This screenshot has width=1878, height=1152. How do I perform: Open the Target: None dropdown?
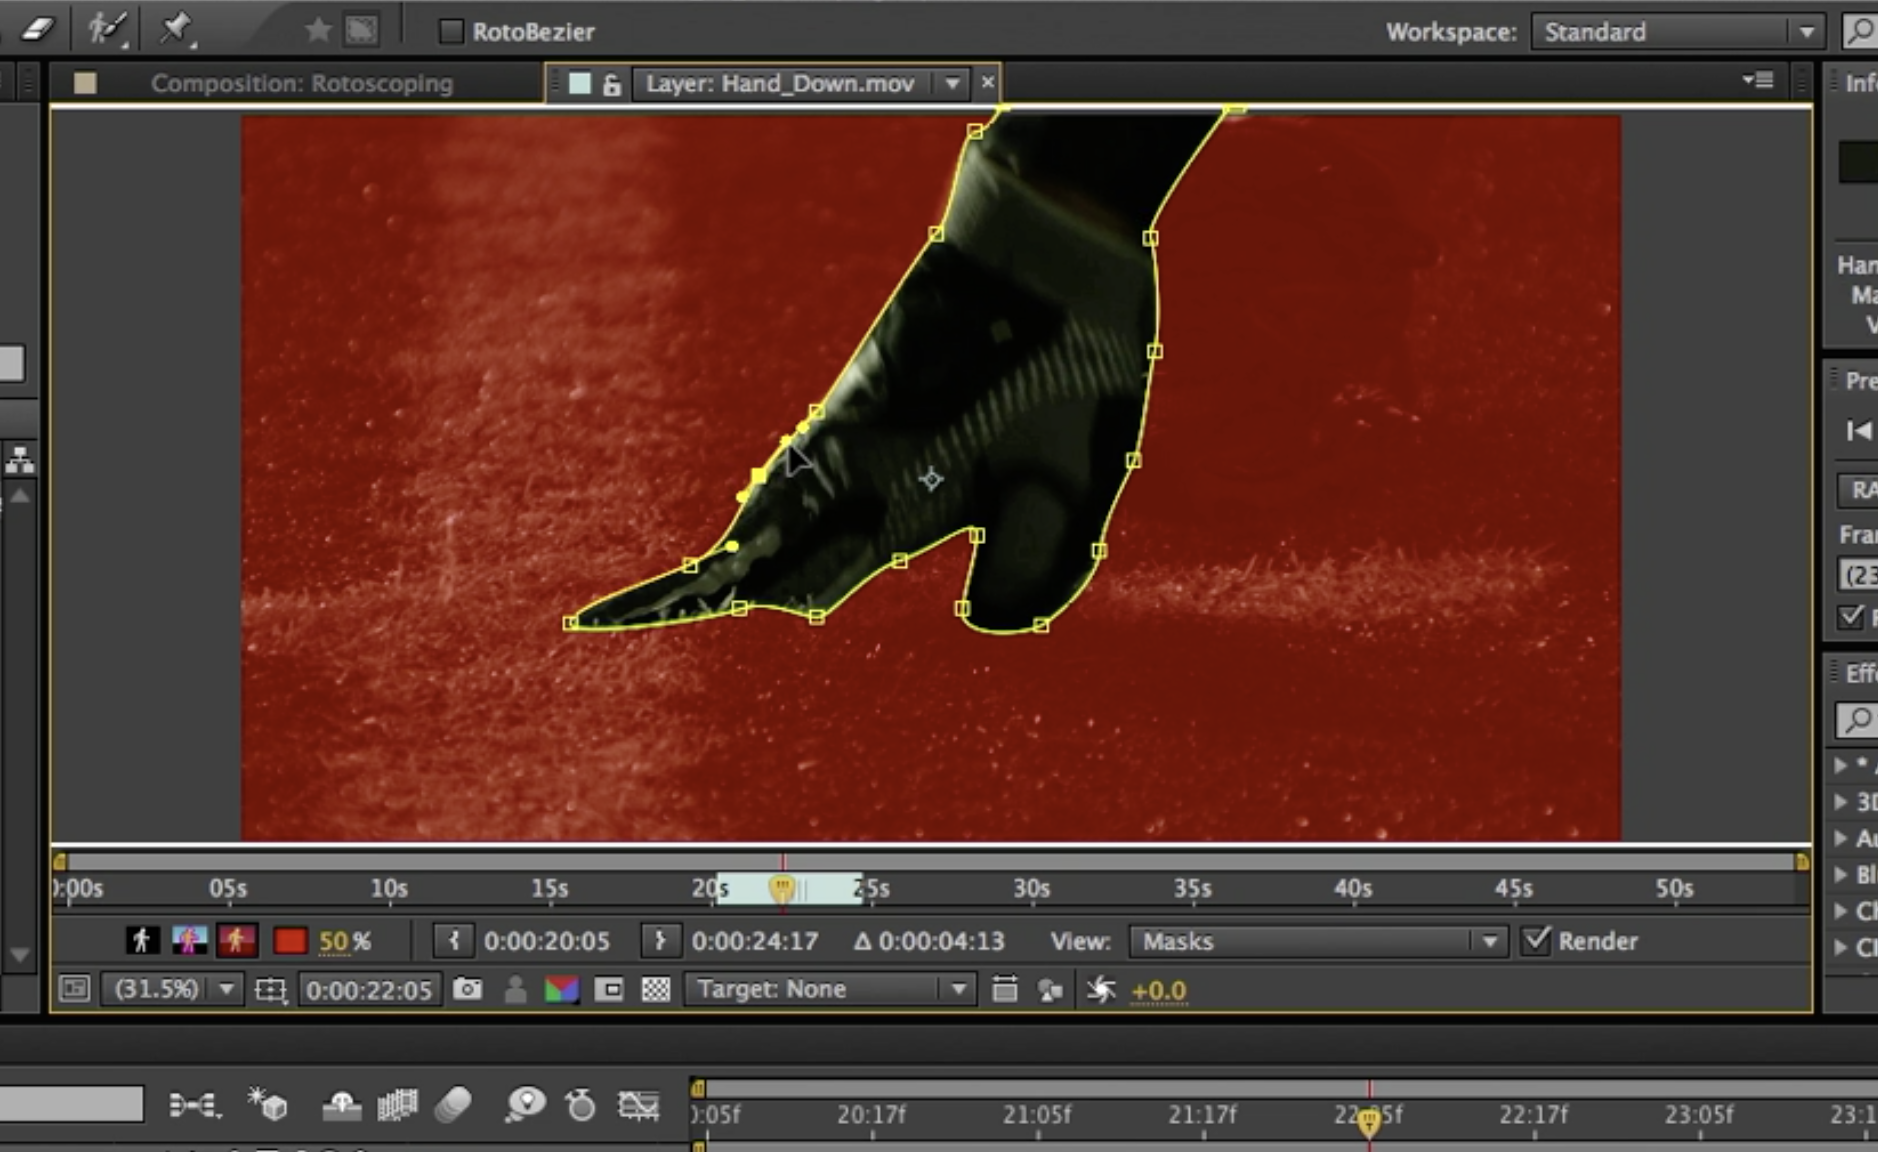point(831,989)
